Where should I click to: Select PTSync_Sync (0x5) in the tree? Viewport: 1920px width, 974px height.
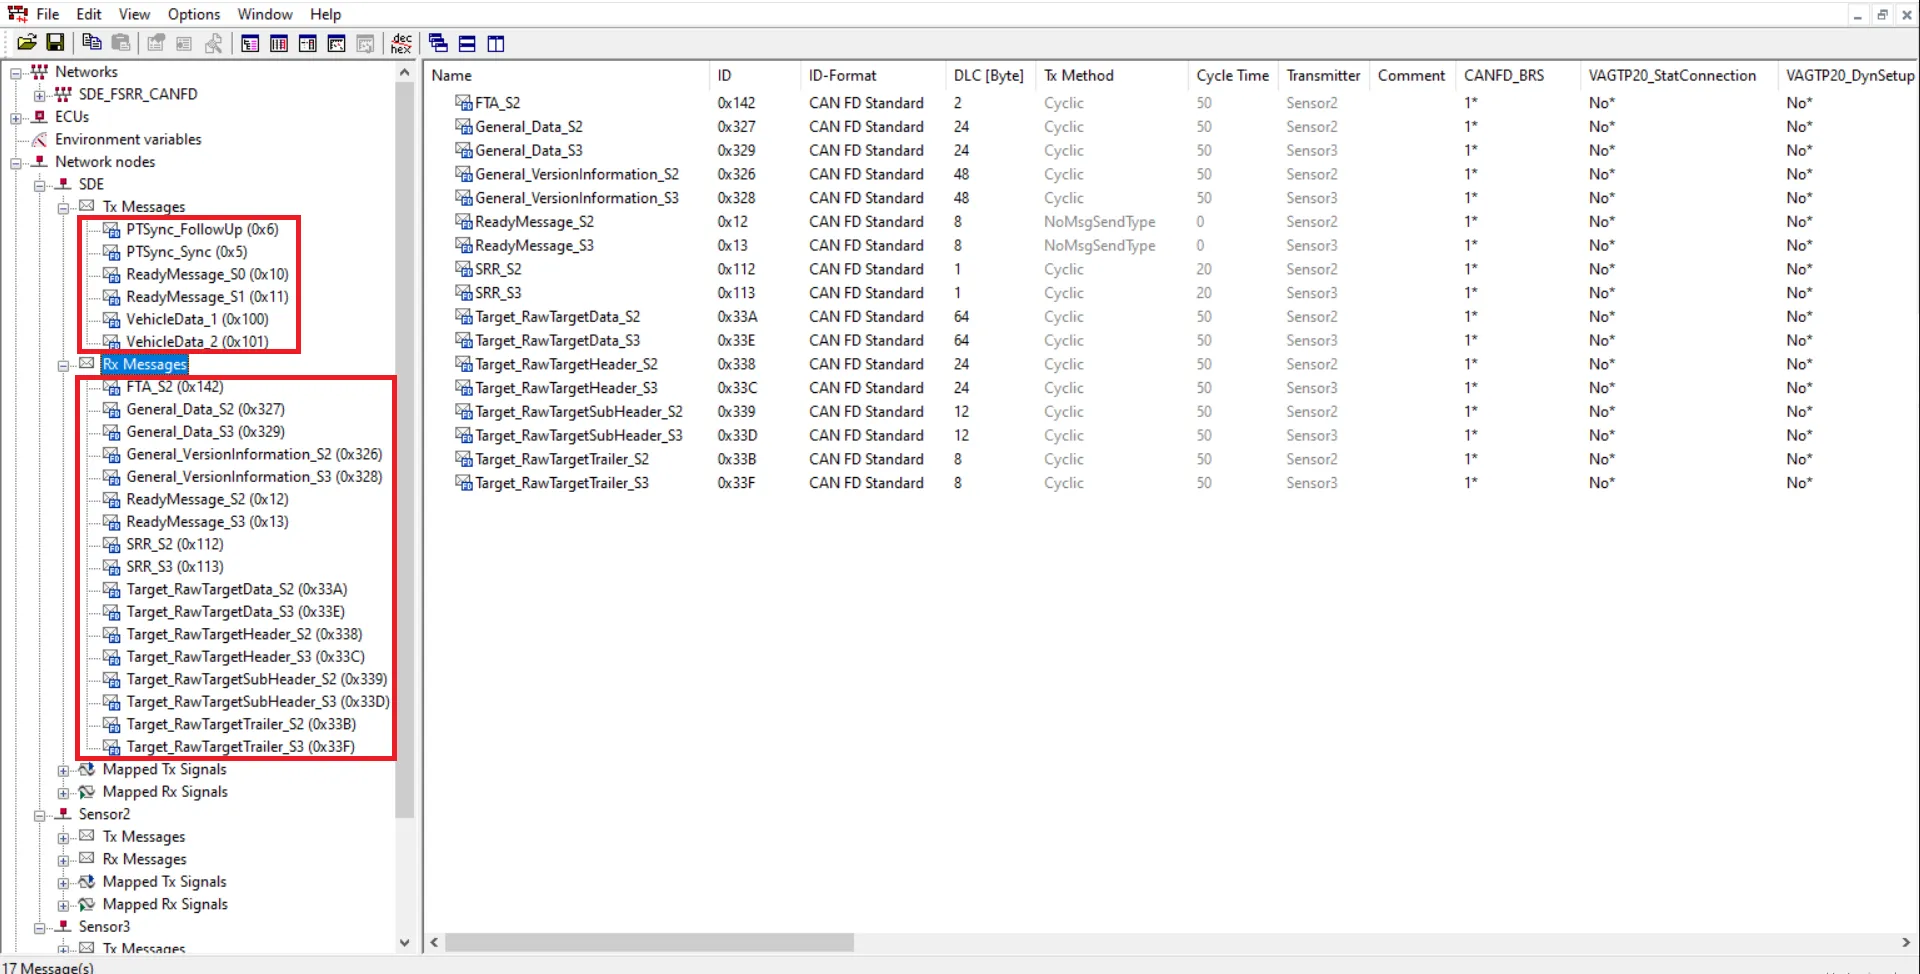point(186,252)
